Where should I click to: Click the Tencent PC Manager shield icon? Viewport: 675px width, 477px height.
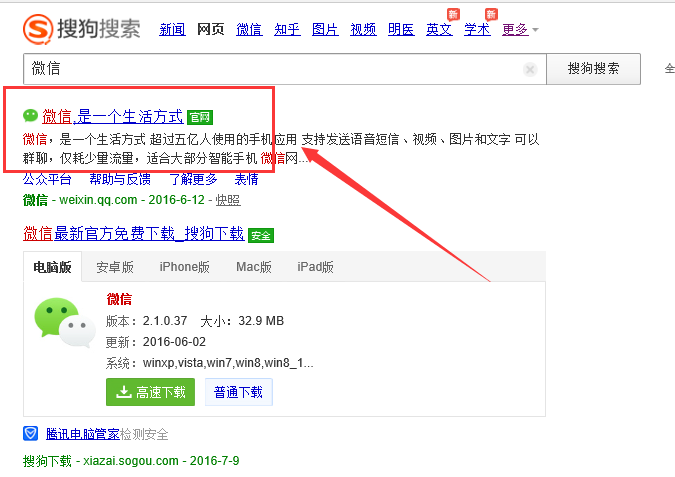[x=31, y=434]
